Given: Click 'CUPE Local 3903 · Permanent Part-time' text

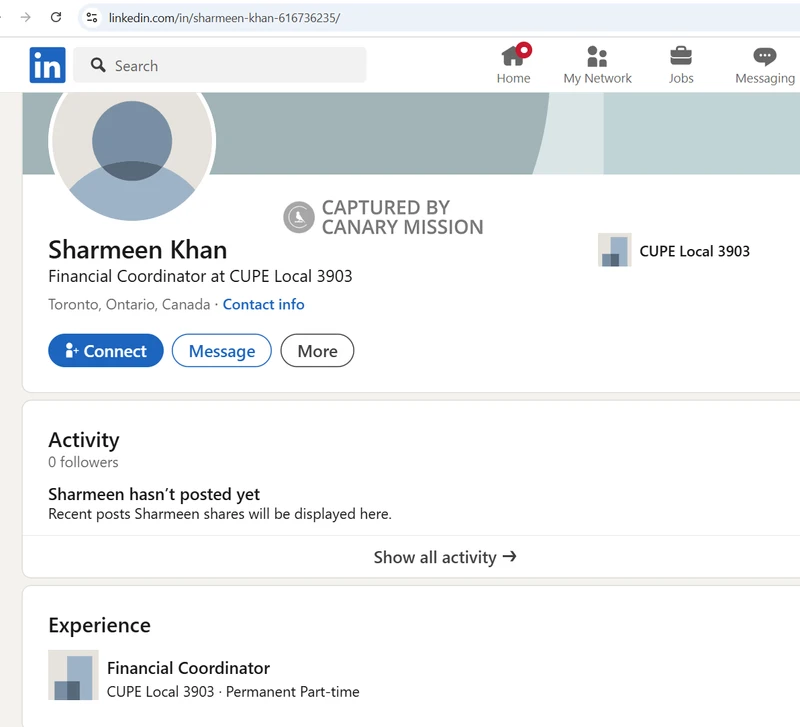Looking at the screenshot, I should point(233,692).
